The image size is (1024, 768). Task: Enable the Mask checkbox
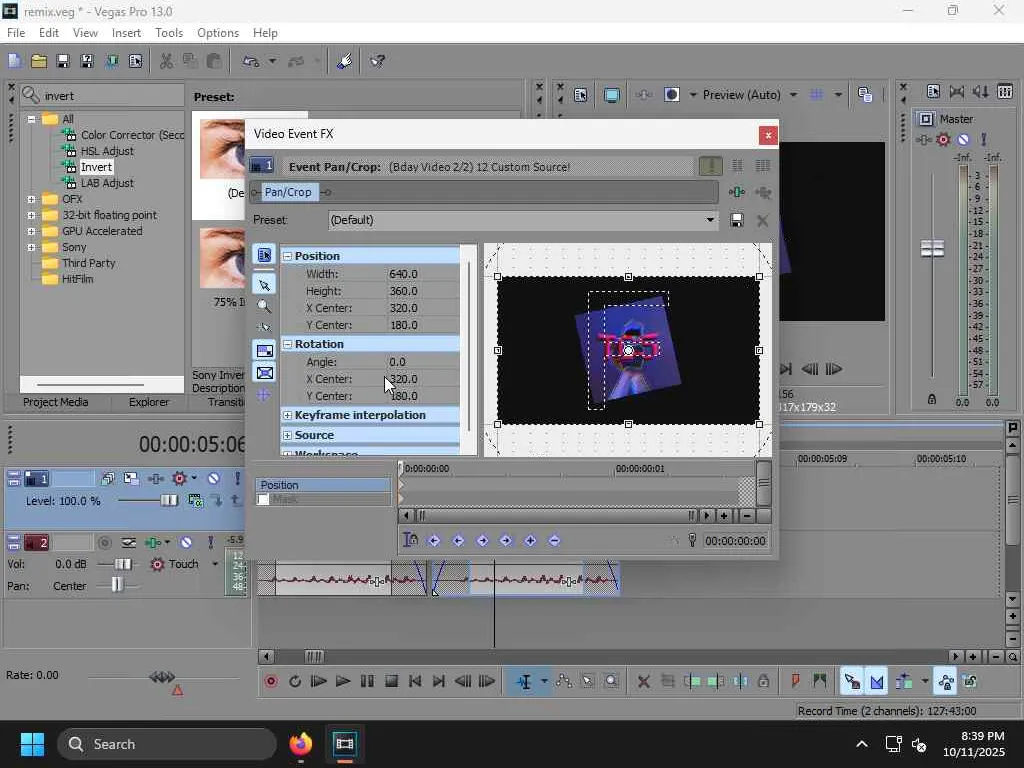click(263, 500)
